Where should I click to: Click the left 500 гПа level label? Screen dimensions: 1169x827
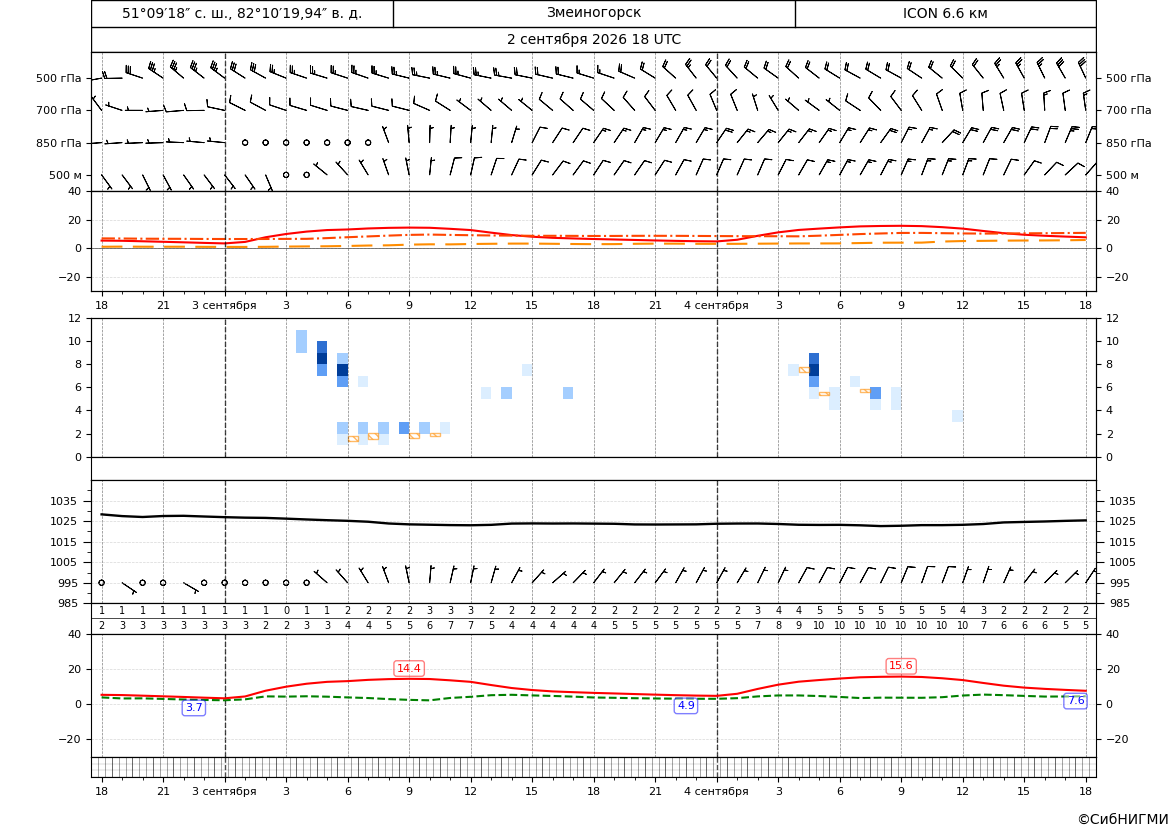(58, 78)
